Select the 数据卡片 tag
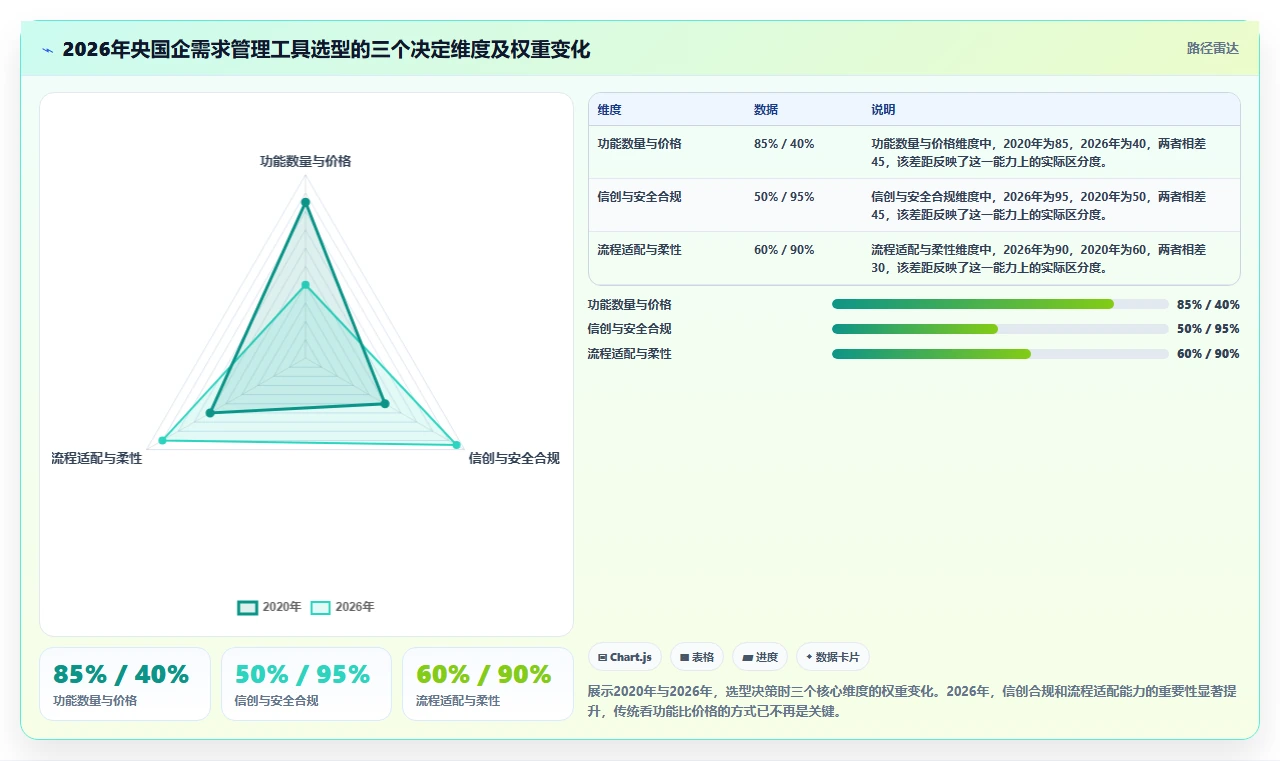This screenshot has height=761, width=1280. pos(833,657)
